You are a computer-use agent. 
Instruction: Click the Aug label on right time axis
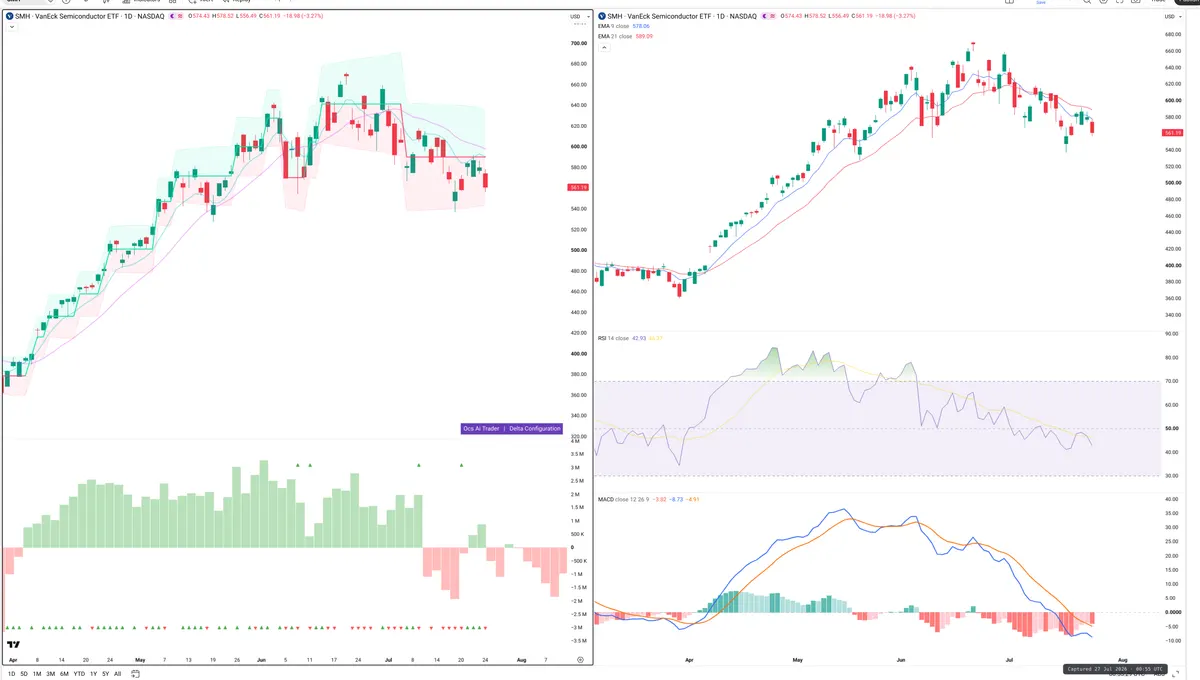(x=1123, y=660)
